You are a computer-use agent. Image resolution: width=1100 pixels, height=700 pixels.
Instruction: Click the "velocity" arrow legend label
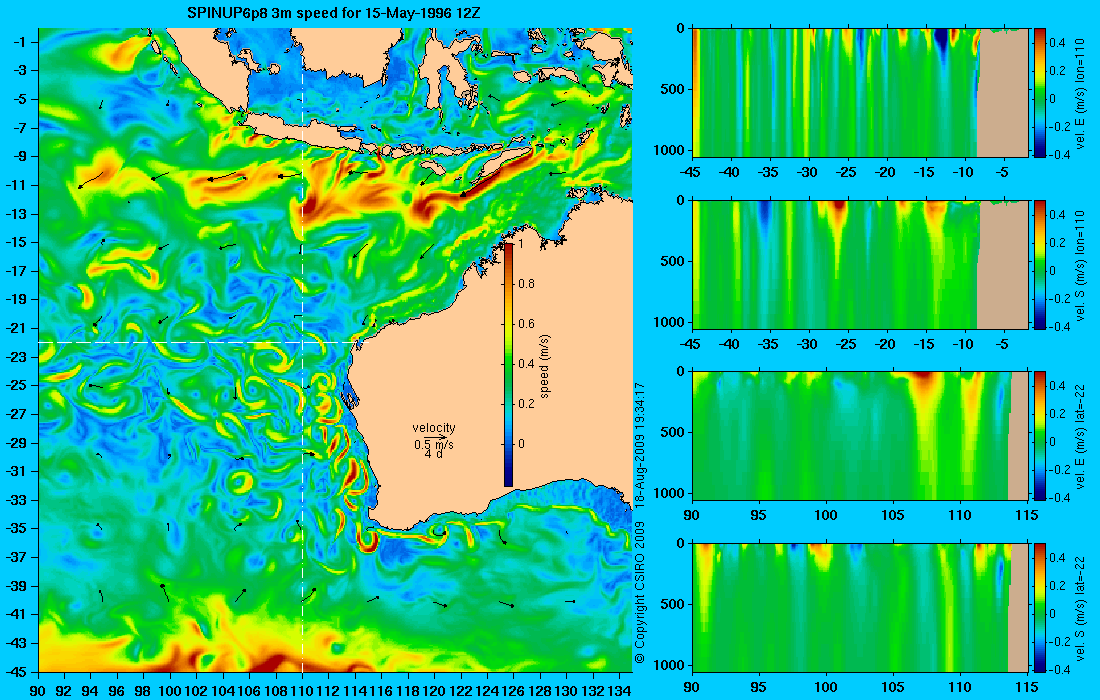click(434, 428)
